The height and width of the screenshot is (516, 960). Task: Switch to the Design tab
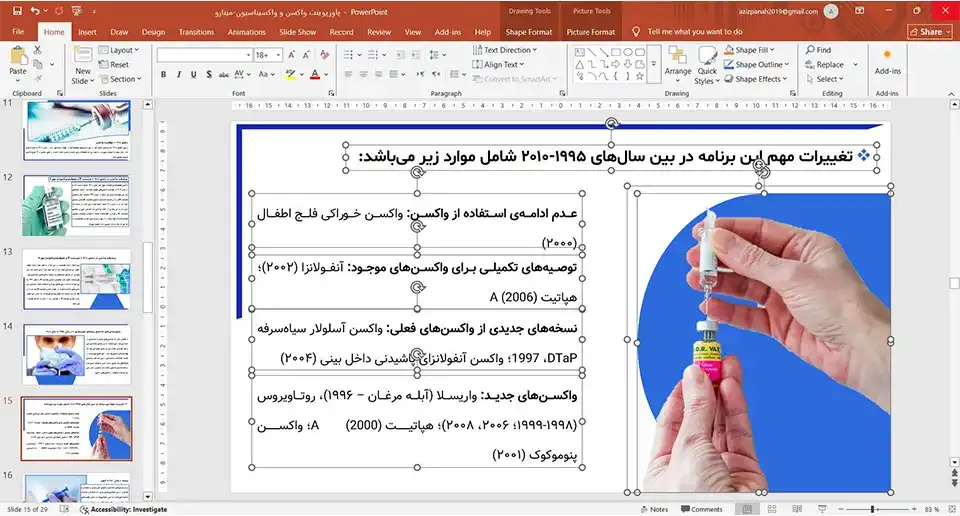tap(153, 32)
